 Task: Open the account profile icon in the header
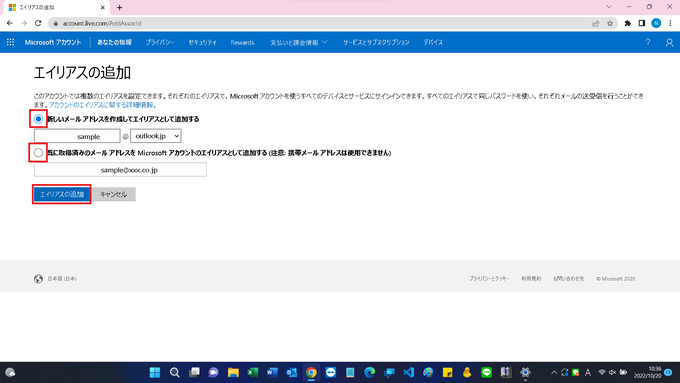click(669, 43)
